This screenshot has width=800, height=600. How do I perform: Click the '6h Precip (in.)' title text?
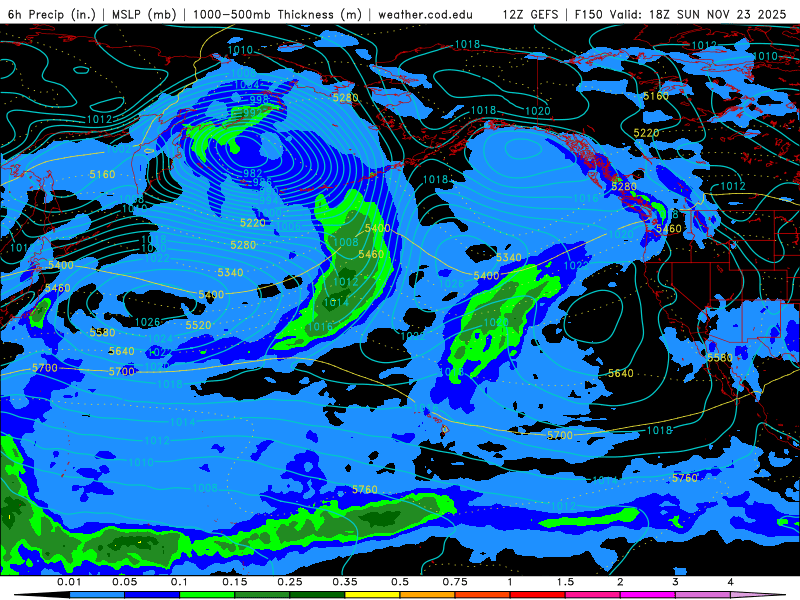[52, 15]
